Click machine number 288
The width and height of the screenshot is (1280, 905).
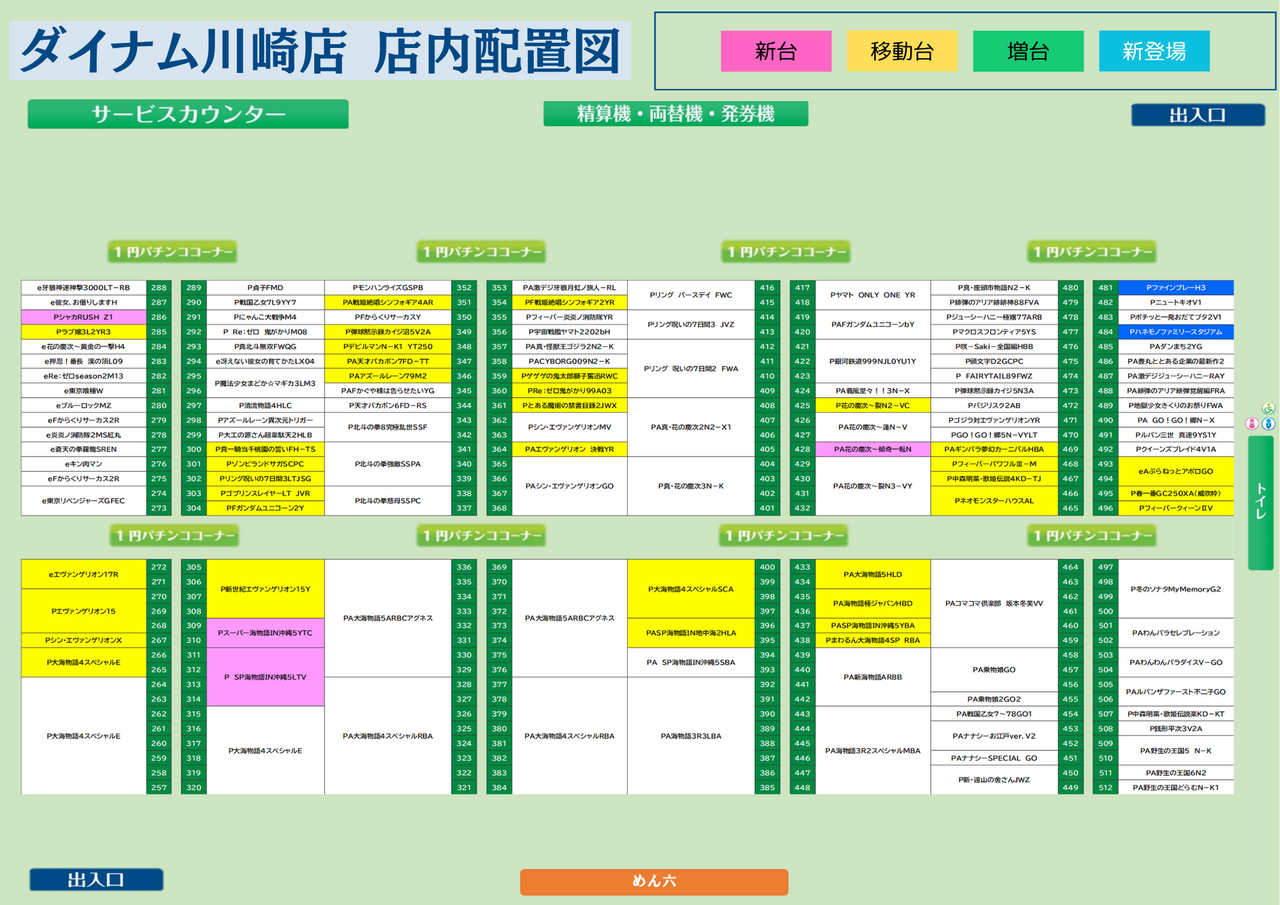tap(159, 288)
